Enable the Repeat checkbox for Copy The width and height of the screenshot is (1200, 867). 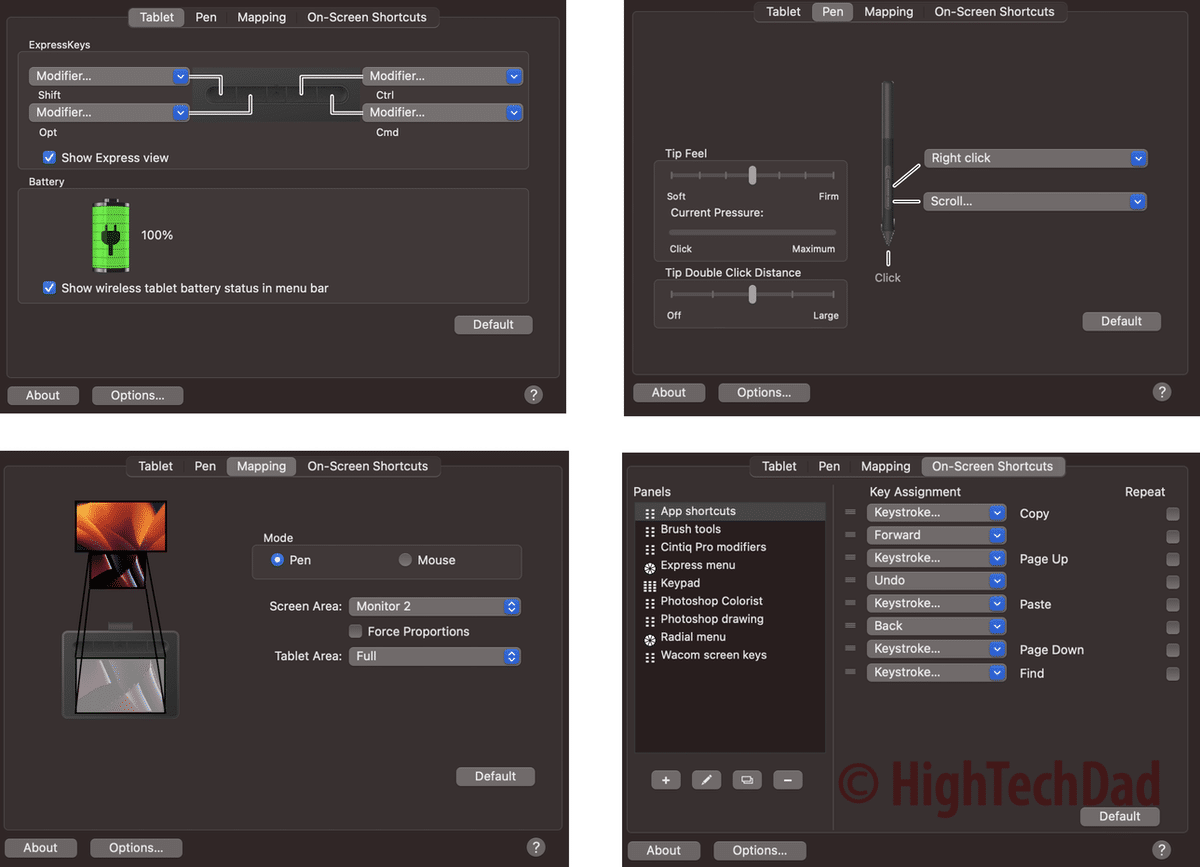1173,514
